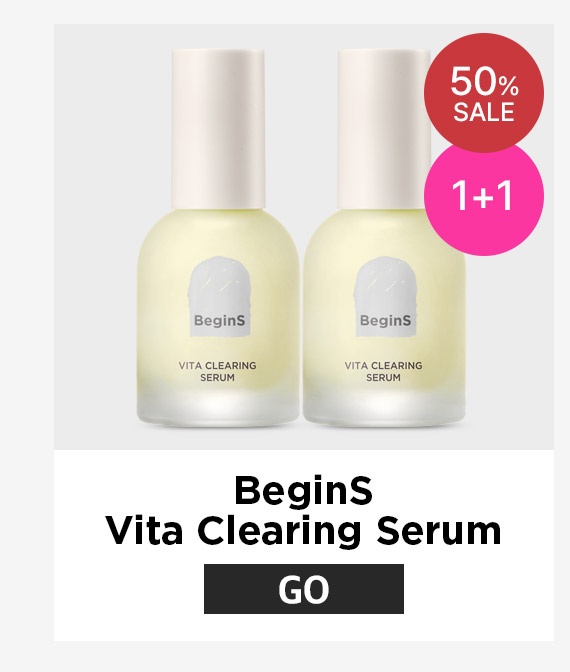Click frosted glass base of right bottle
570x672 pixels.
(384, 407)
